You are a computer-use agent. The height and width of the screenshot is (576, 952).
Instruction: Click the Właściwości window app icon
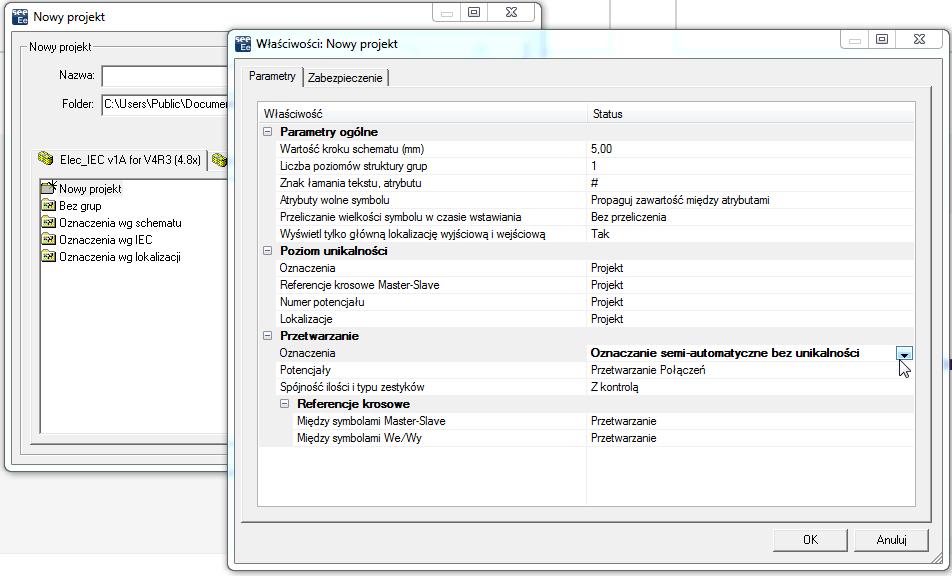click(x=243, y=43)
